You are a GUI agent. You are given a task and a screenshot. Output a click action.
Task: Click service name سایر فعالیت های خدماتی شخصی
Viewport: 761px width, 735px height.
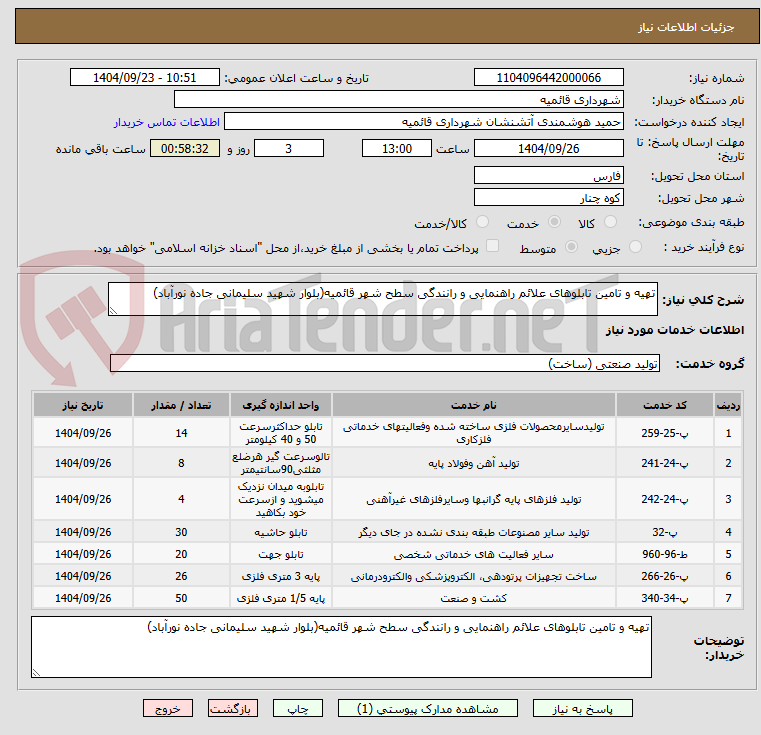[474, 554]
